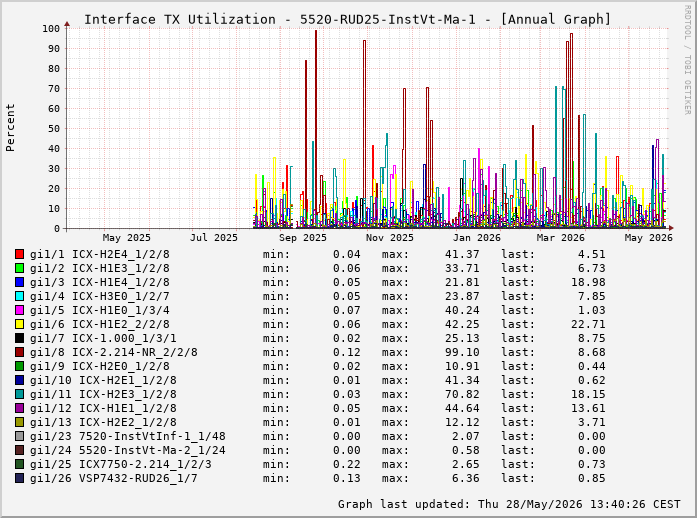
Task: Select the gi1/25 ICX7750-2.214_1/2/3 label
Action: click(x=121, y=464)
